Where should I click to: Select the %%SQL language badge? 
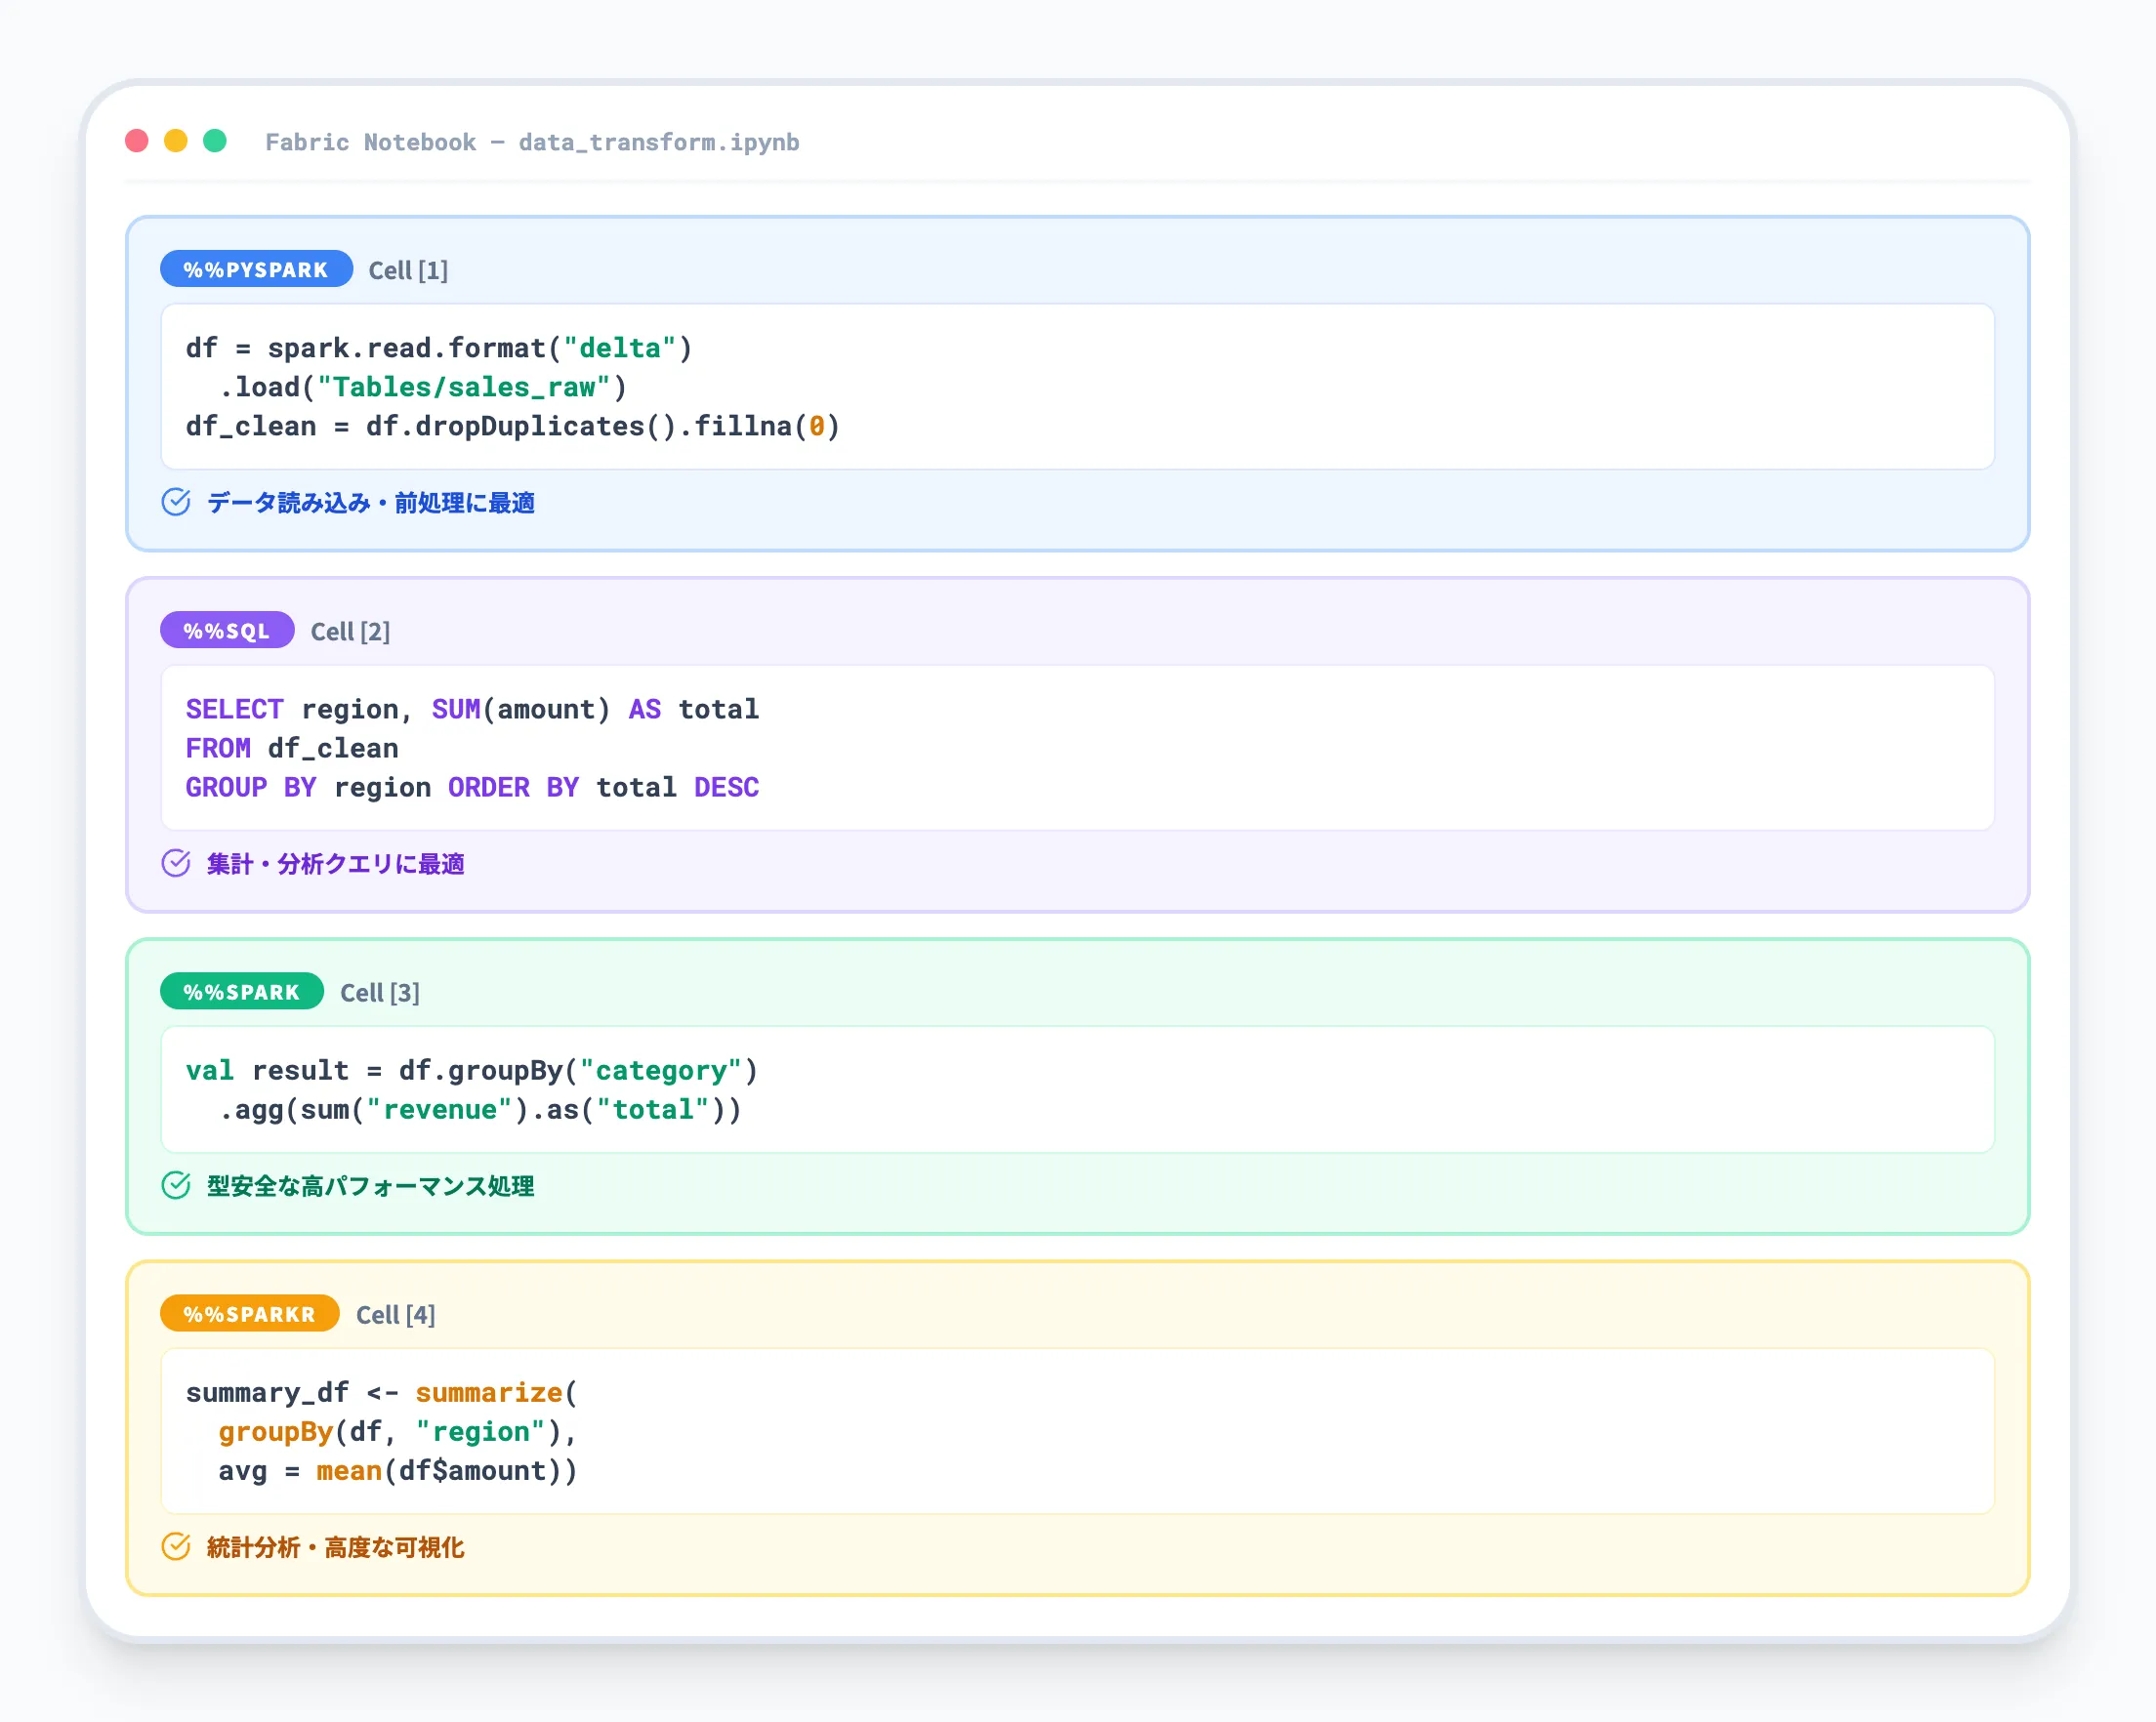pos(227,630)
